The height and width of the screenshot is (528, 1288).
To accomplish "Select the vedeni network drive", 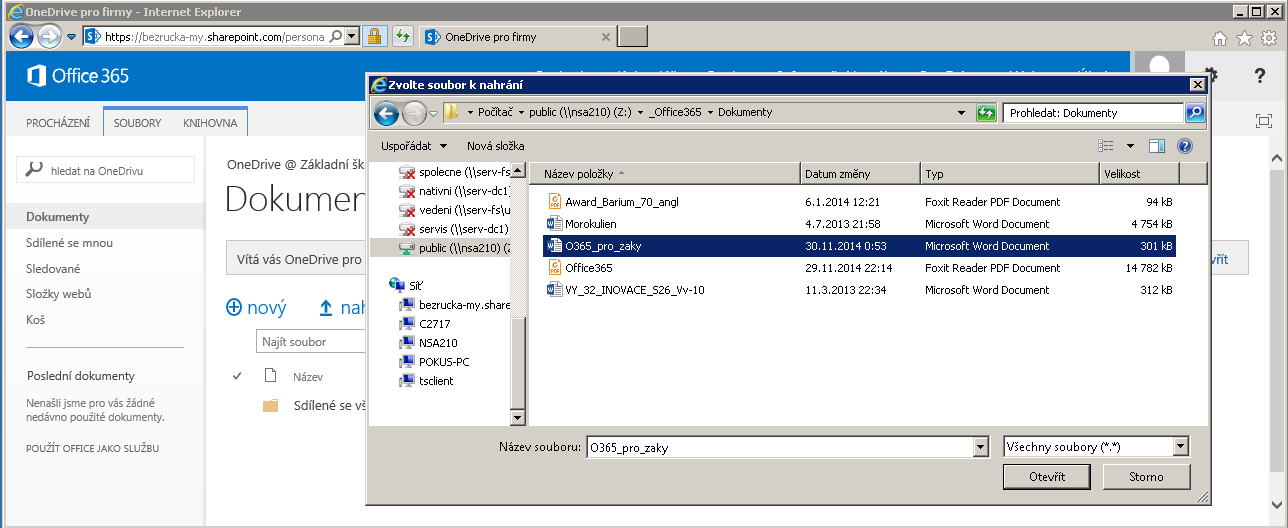I will pos(455,210).
